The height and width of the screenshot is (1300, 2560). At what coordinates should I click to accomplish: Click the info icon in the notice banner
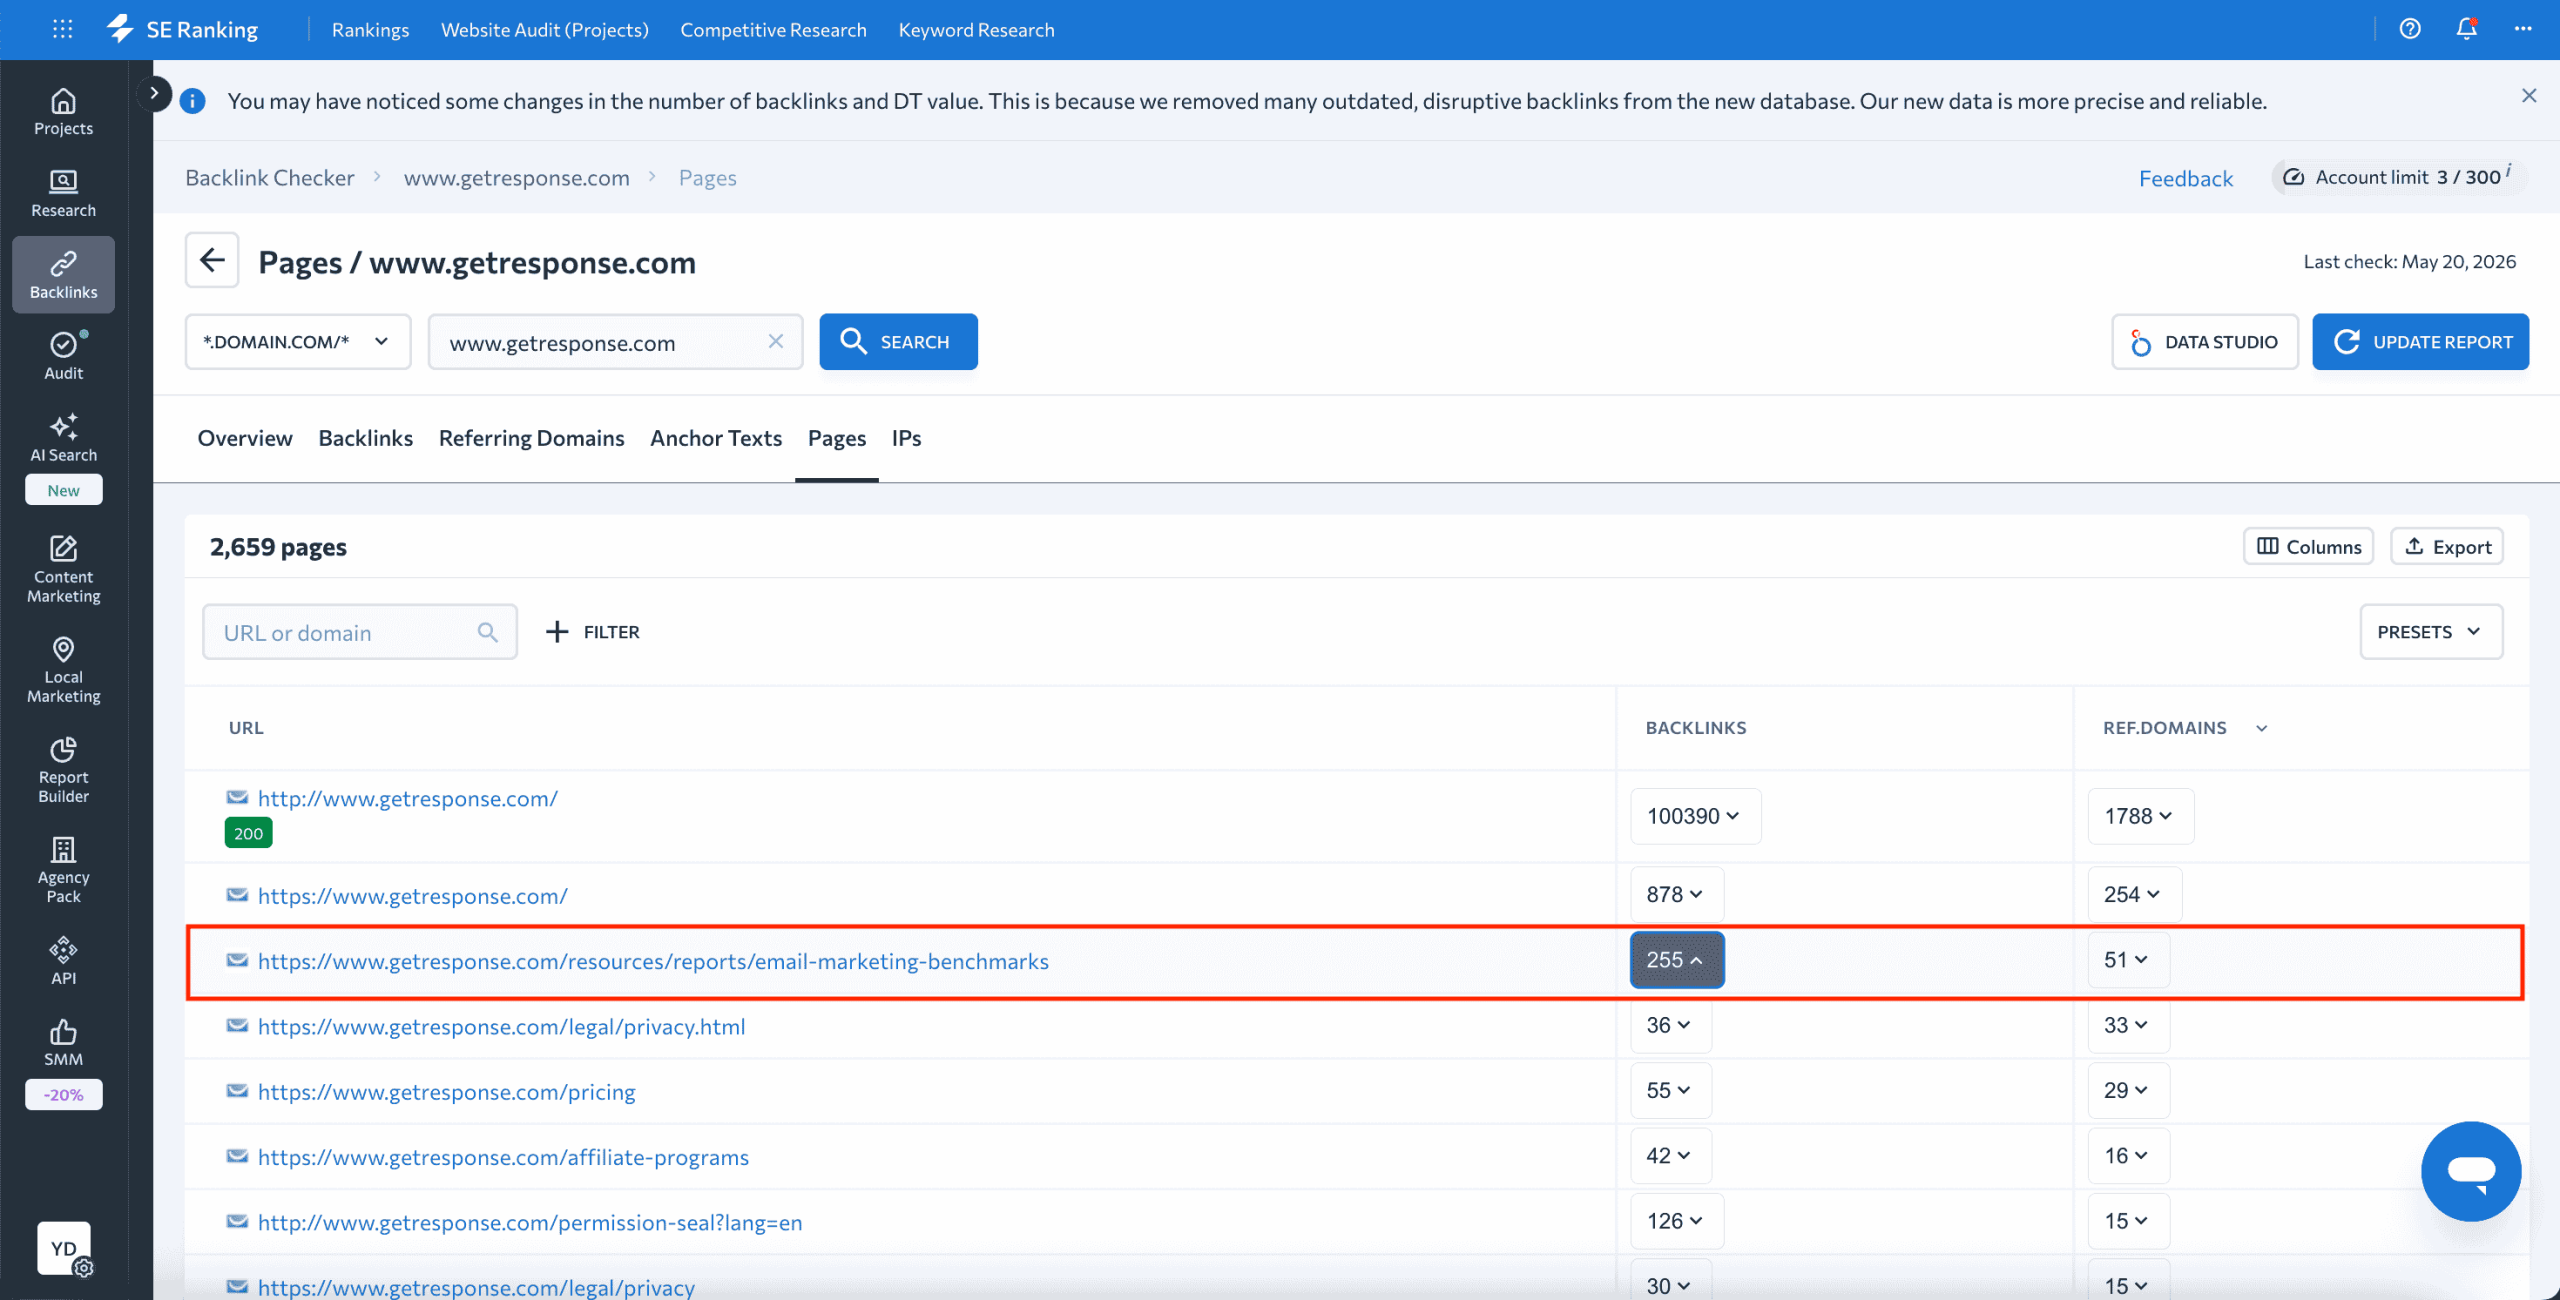click(x=192, y=101)
